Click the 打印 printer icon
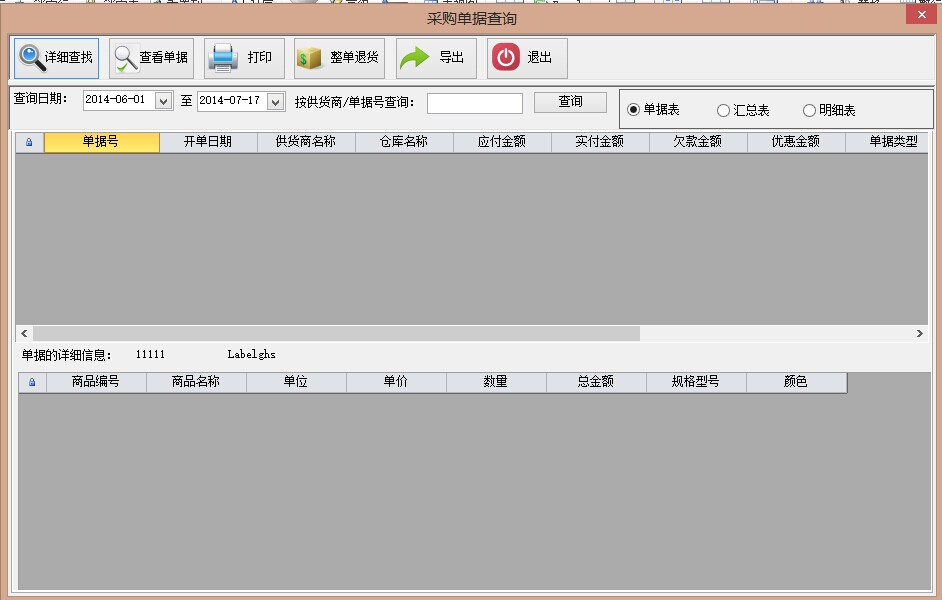Image resolution: width=942 pixels, height=600 pixels. coord(222,58)
